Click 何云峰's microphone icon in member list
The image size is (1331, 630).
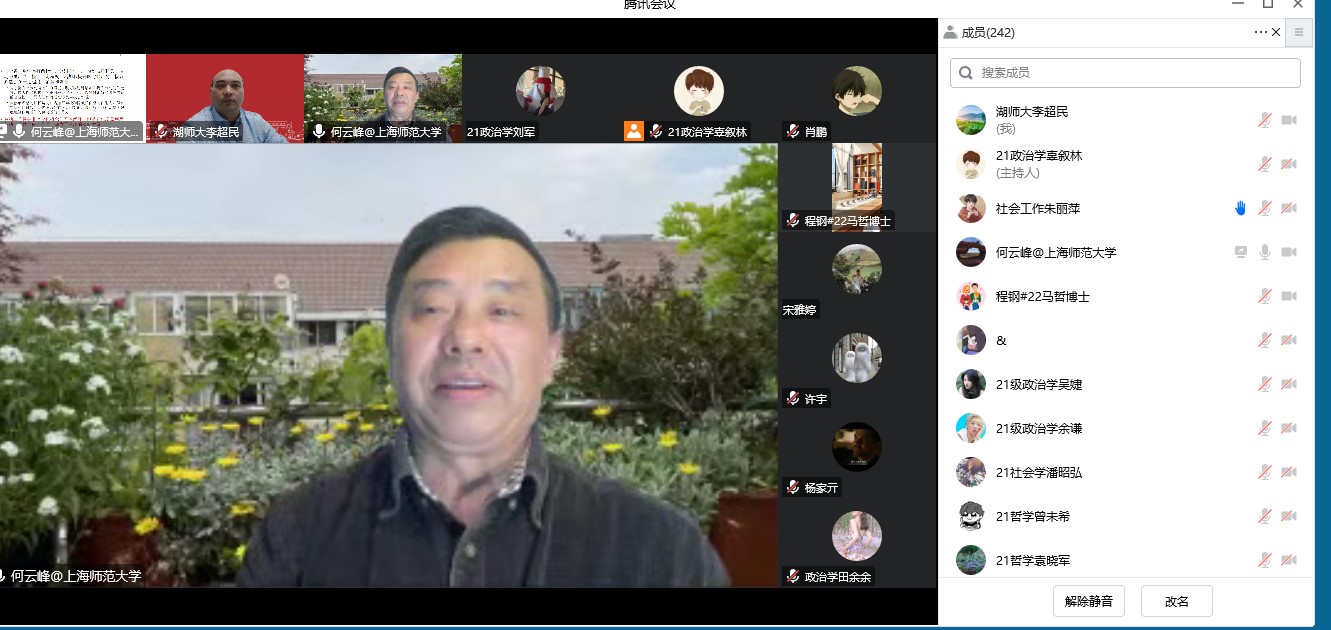1265,252
